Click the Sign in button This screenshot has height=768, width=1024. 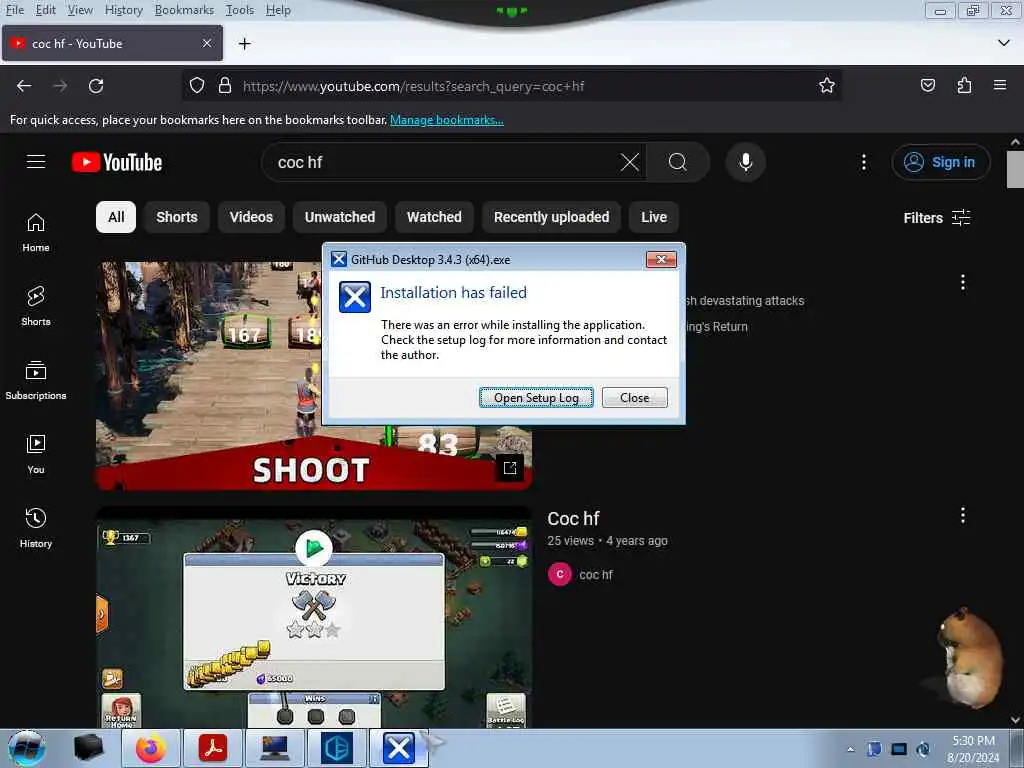pos(940,162)
